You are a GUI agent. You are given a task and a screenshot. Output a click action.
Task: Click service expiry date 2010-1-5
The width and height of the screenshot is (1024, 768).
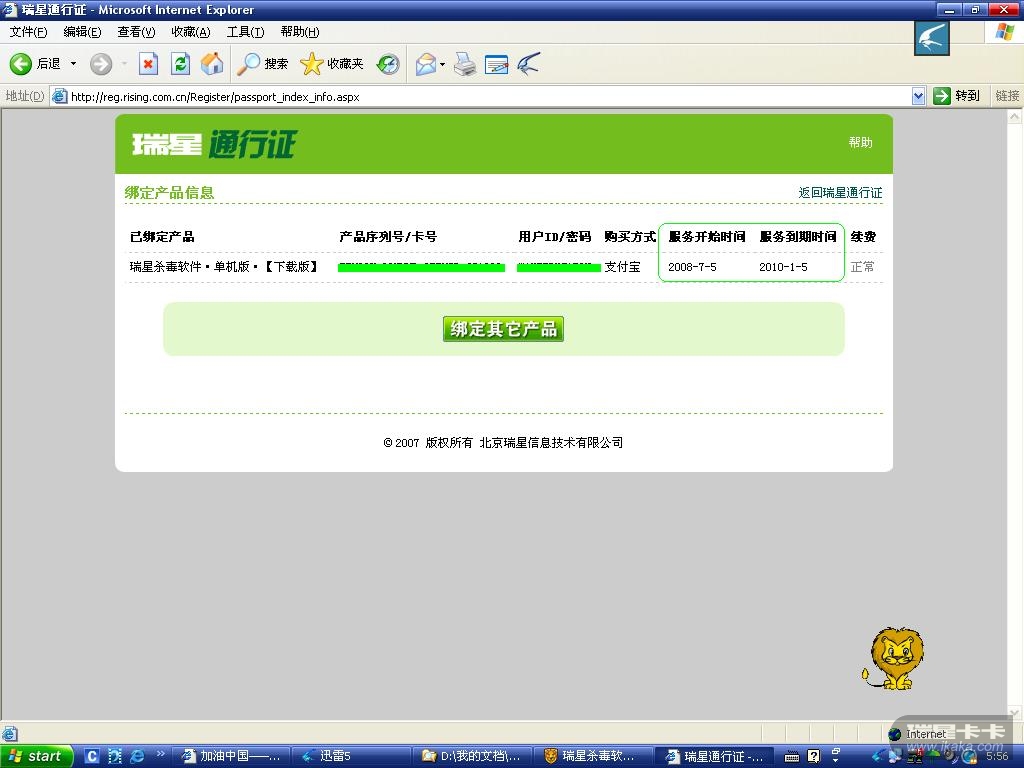pyautogui.click(x=783, y=267)
